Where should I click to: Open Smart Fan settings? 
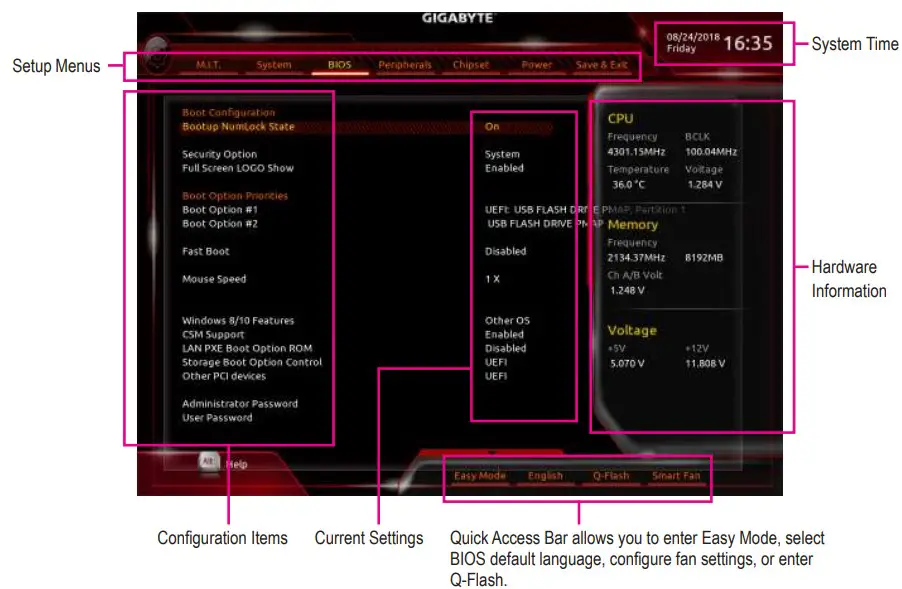[x=676, y=476]
